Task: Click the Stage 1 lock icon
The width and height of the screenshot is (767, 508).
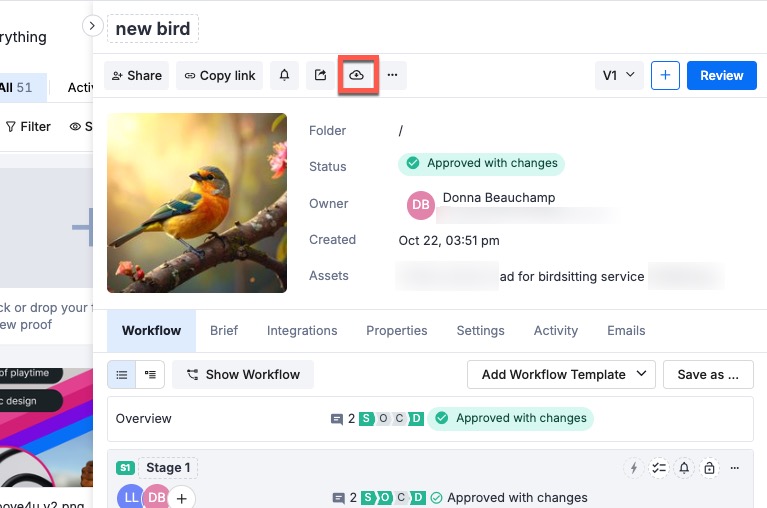Action: click(709, 468)
